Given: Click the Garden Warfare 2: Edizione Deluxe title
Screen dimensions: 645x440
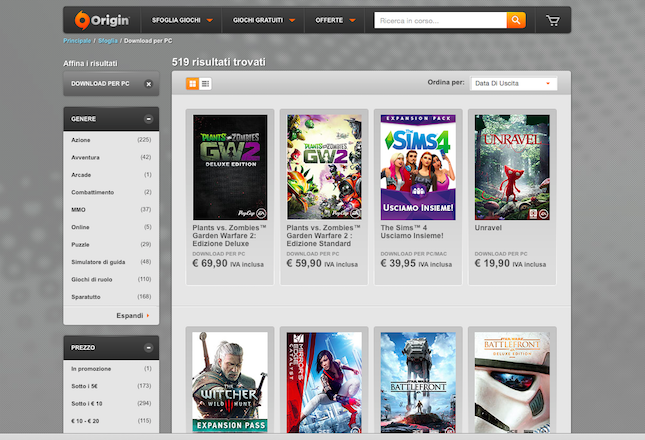Looking at the screenshot, I should 229,236.
